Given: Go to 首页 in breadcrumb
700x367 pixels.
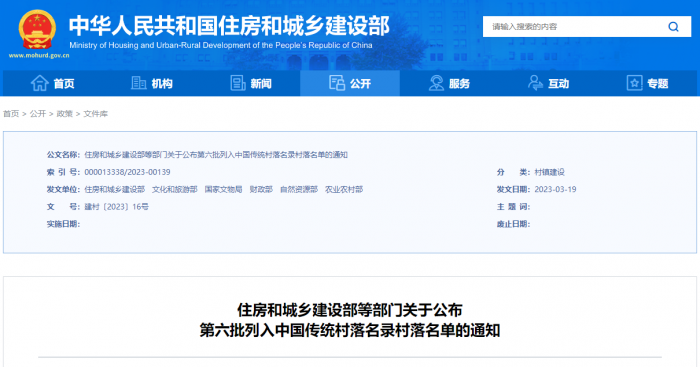Looking at the screenshot, I should 11,114.
